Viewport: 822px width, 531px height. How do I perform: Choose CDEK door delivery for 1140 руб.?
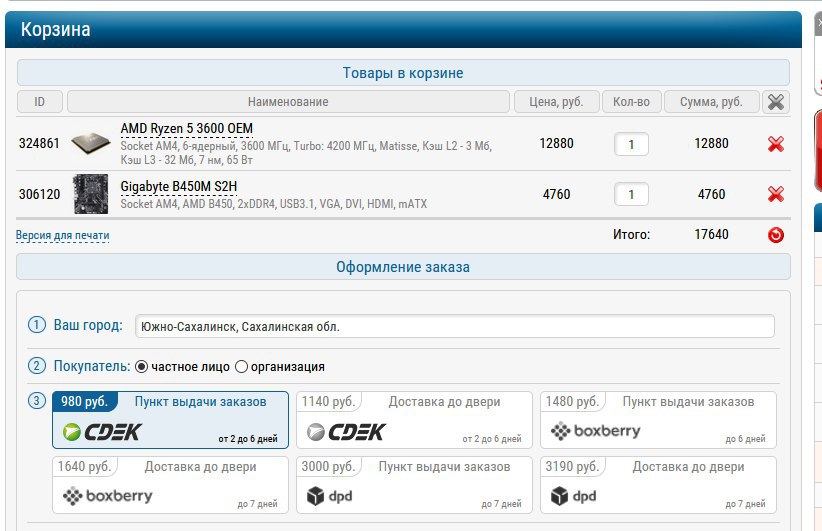click(x=414, y=420)
